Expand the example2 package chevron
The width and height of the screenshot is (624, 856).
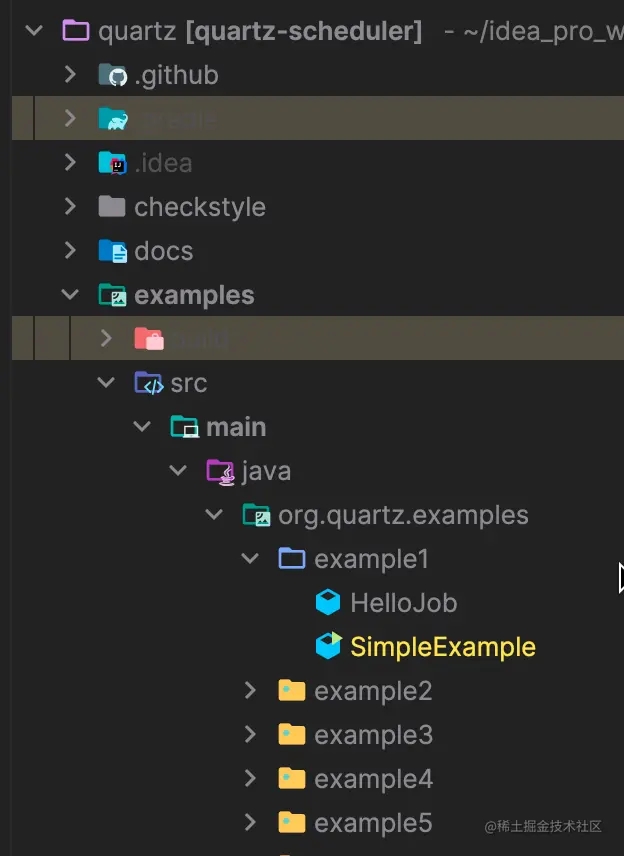250,691
